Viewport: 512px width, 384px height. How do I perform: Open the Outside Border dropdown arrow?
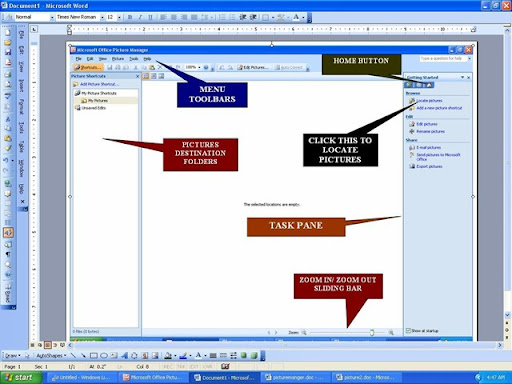pyautogui.click(x=273, y=17)
